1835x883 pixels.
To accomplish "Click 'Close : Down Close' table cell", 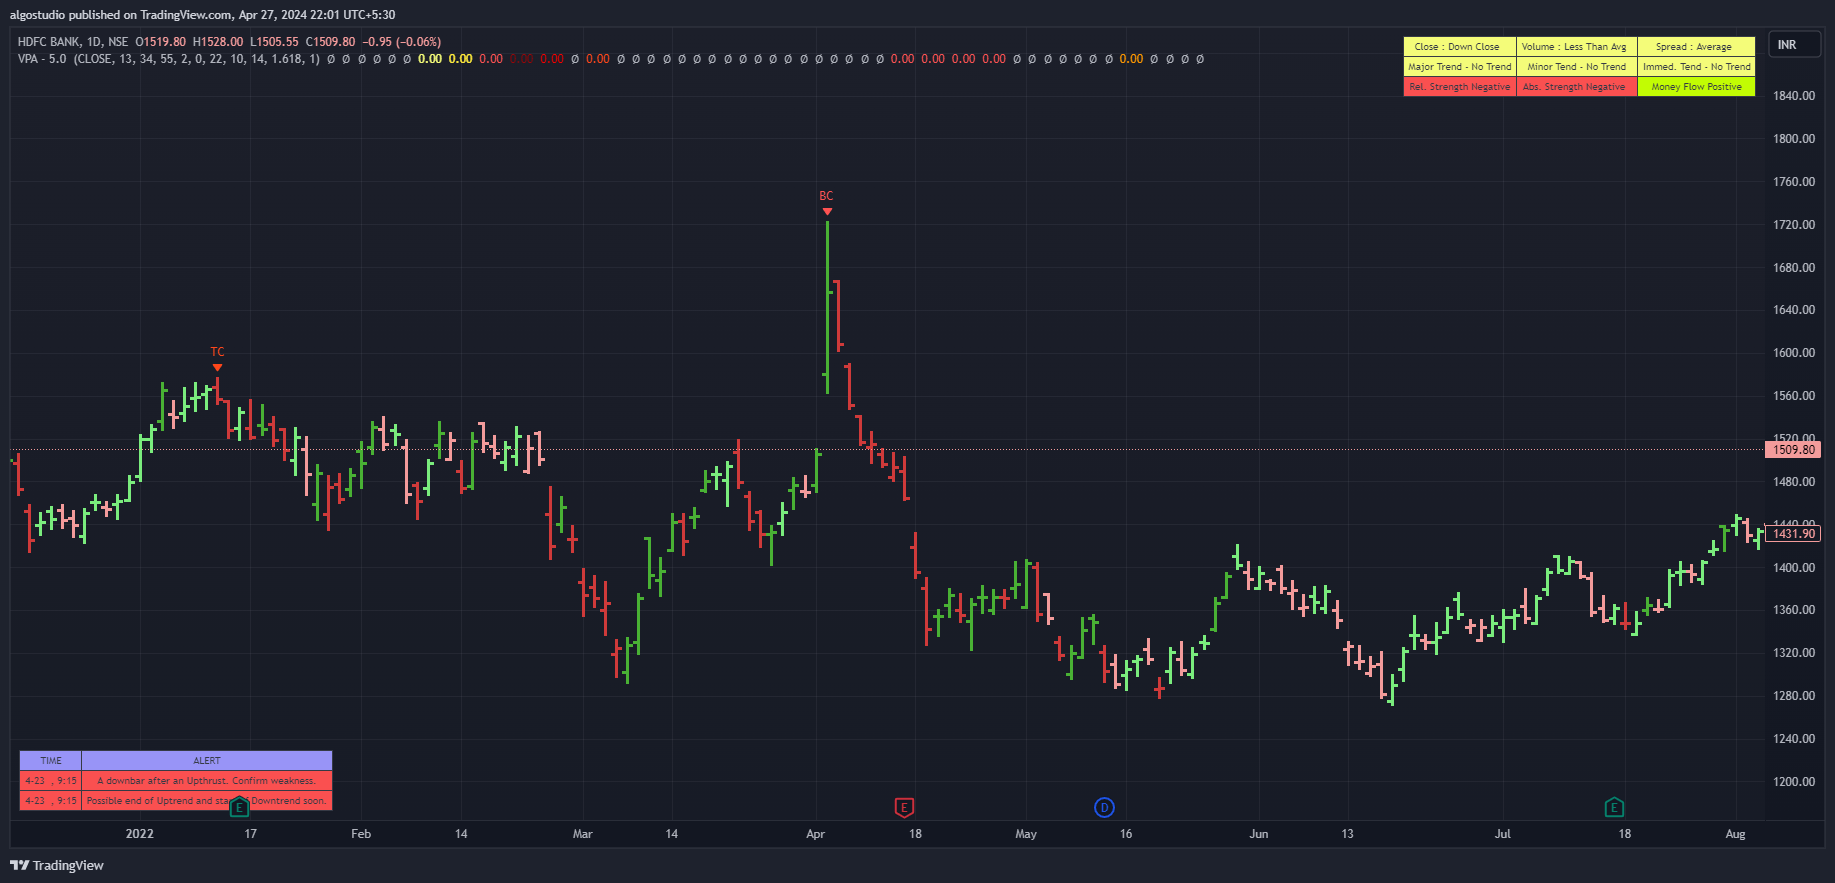I will 1459,47.
